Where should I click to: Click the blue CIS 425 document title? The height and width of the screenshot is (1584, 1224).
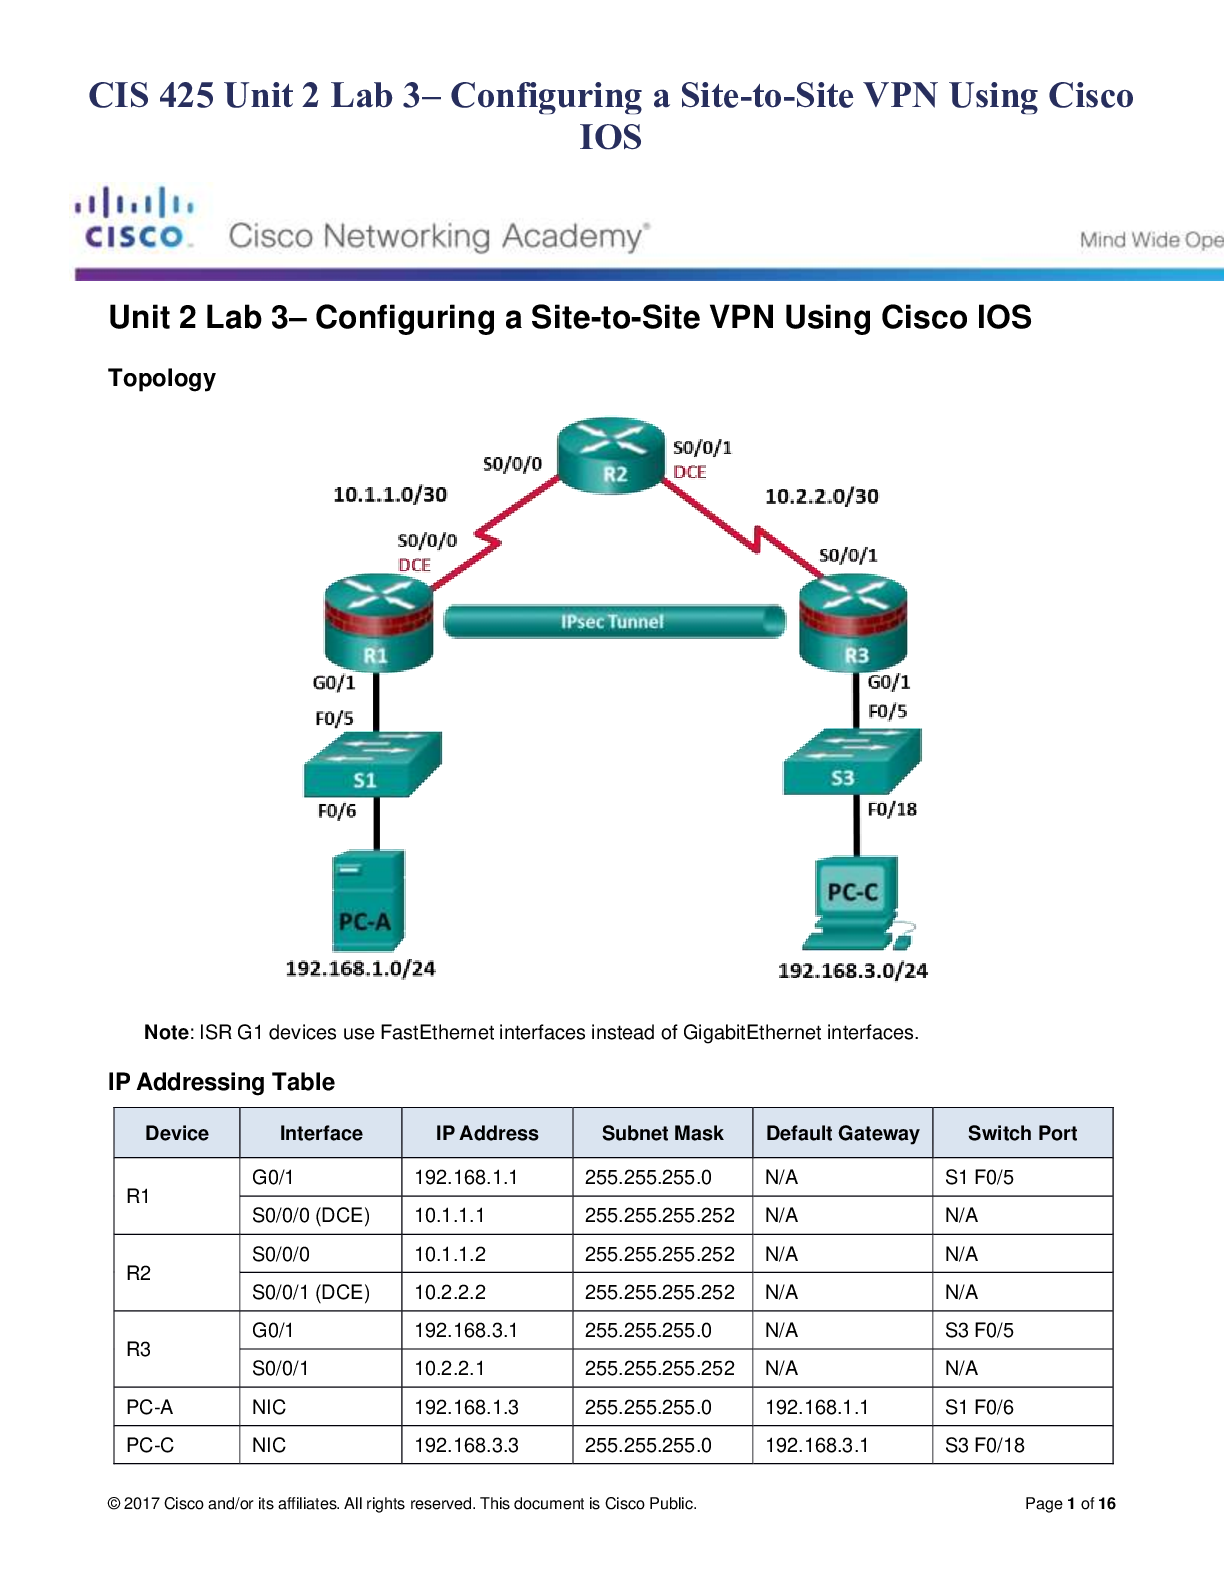point(611,115)
